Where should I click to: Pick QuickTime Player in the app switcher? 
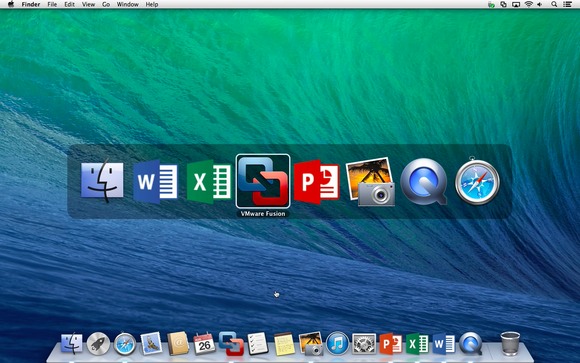424,181
